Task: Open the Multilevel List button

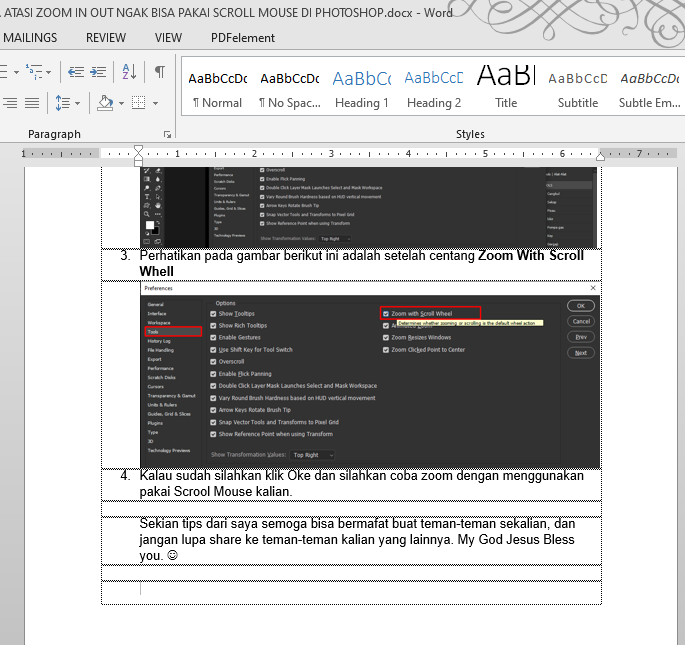Action: [x=34, y=71]
